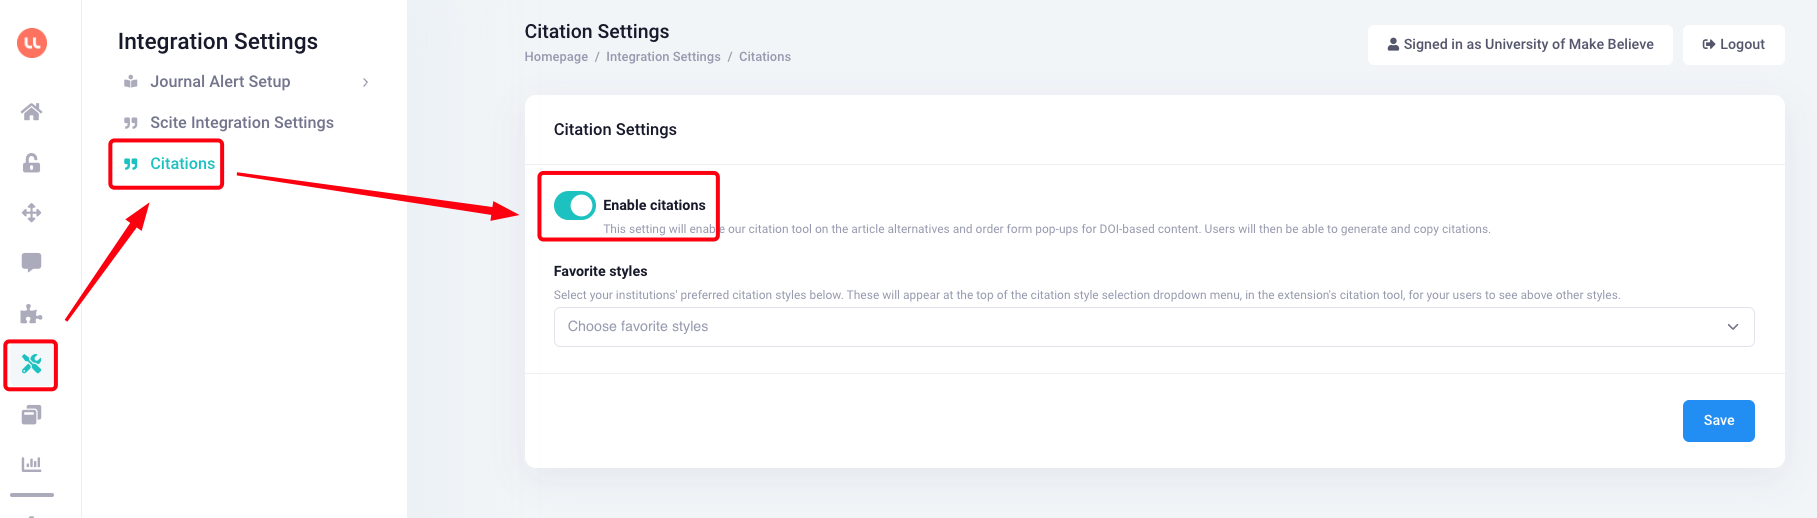1817x518 pixels.
Task: Open the Choose favorite styles dropdown
Action: coord(1154,327)
